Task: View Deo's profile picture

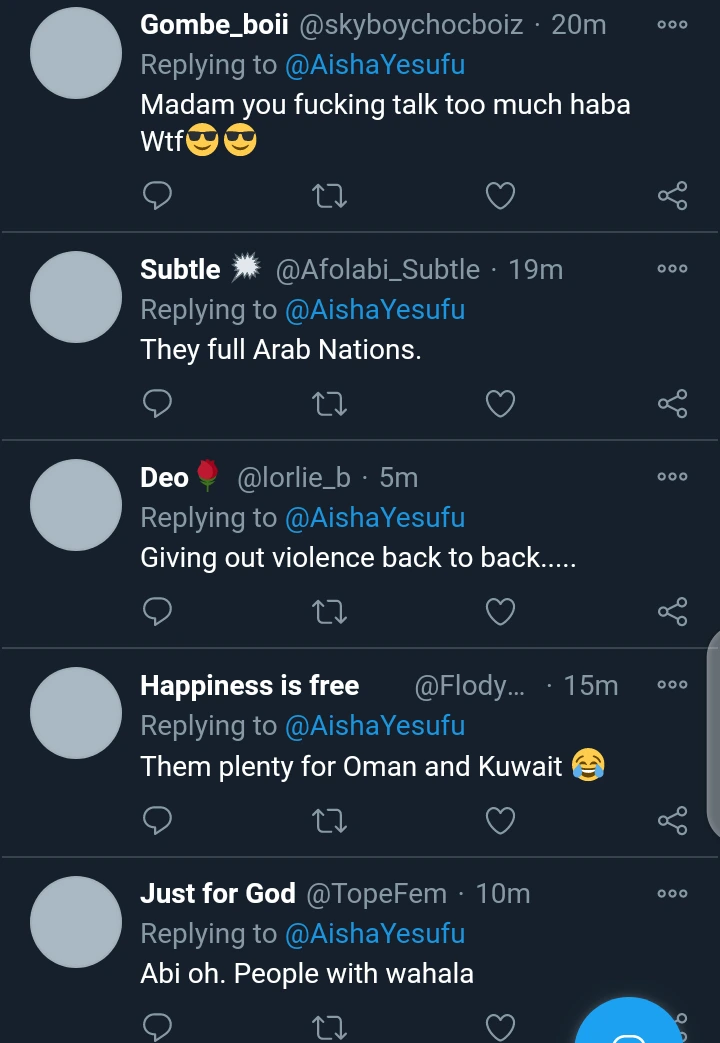Action: click(76, 505)
